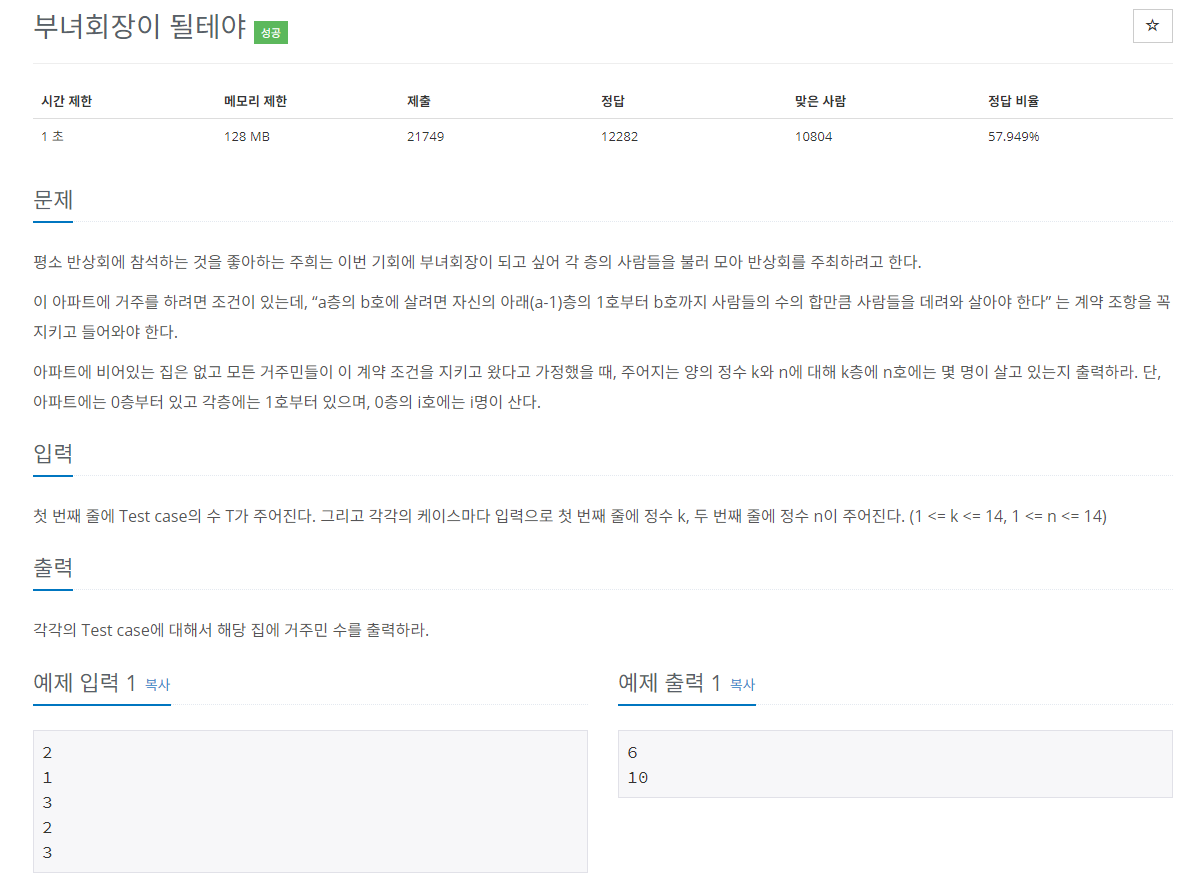This screenshot has height=884, width=1193.
Task: Click the 맞은 사람 column header
Action: (x=820, y=101)
